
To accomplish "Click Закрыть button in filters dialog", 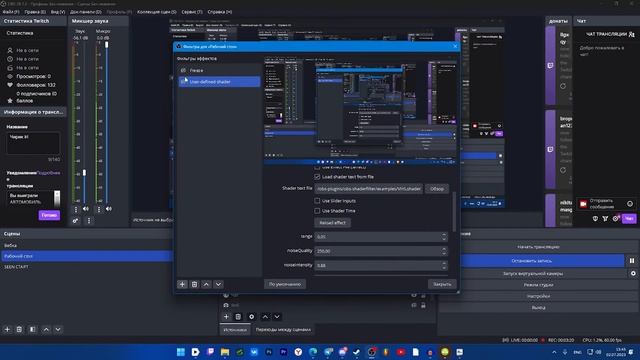I will 442,284.
